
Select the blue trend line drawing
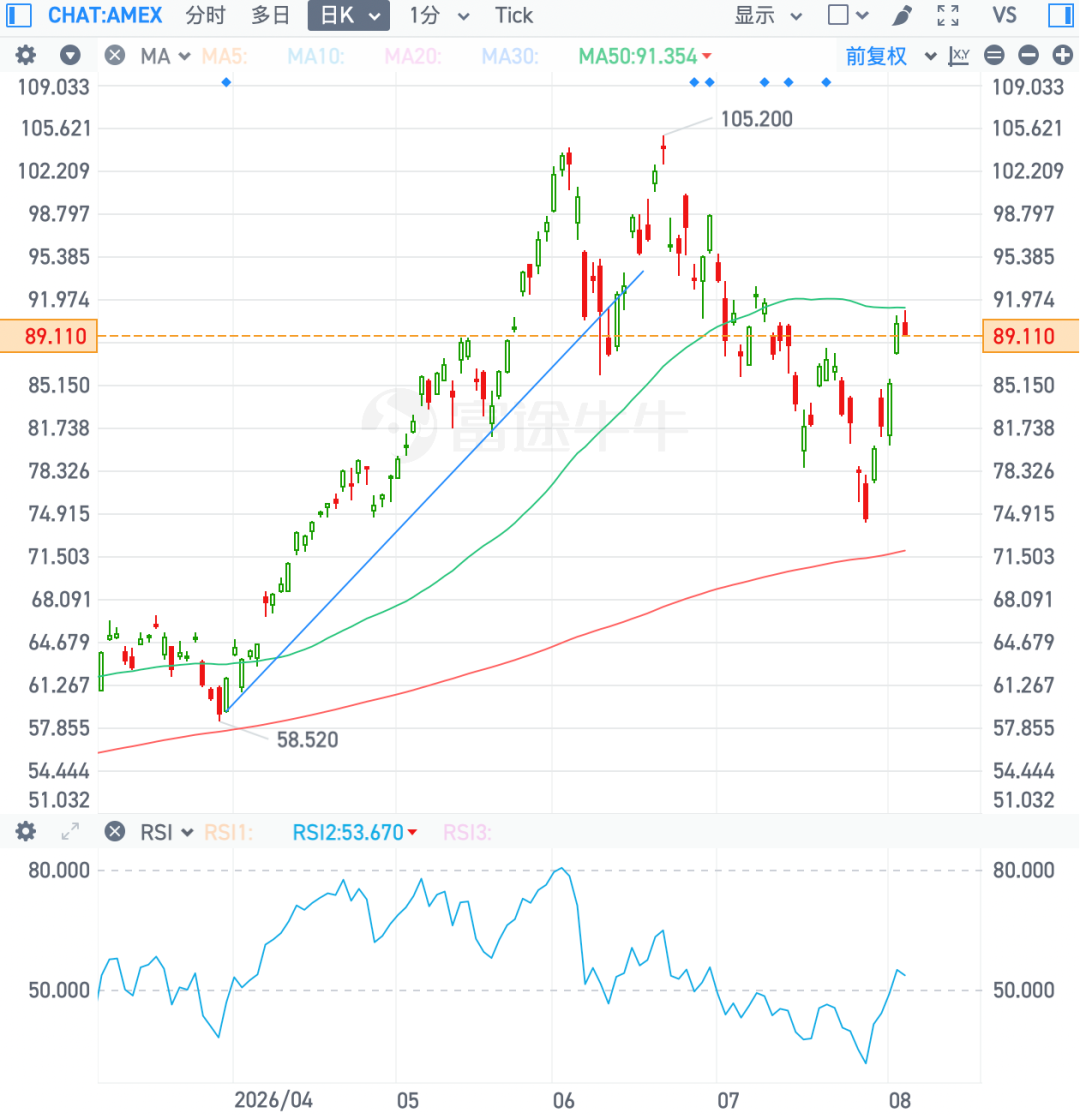[435, 490]
